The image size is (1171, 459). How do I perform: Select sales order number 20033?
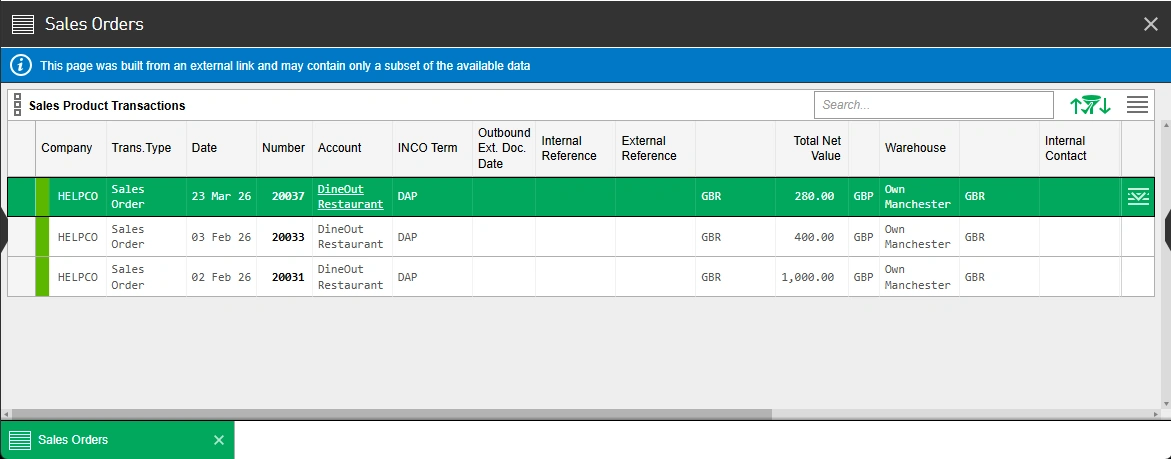tap(288, 237)
